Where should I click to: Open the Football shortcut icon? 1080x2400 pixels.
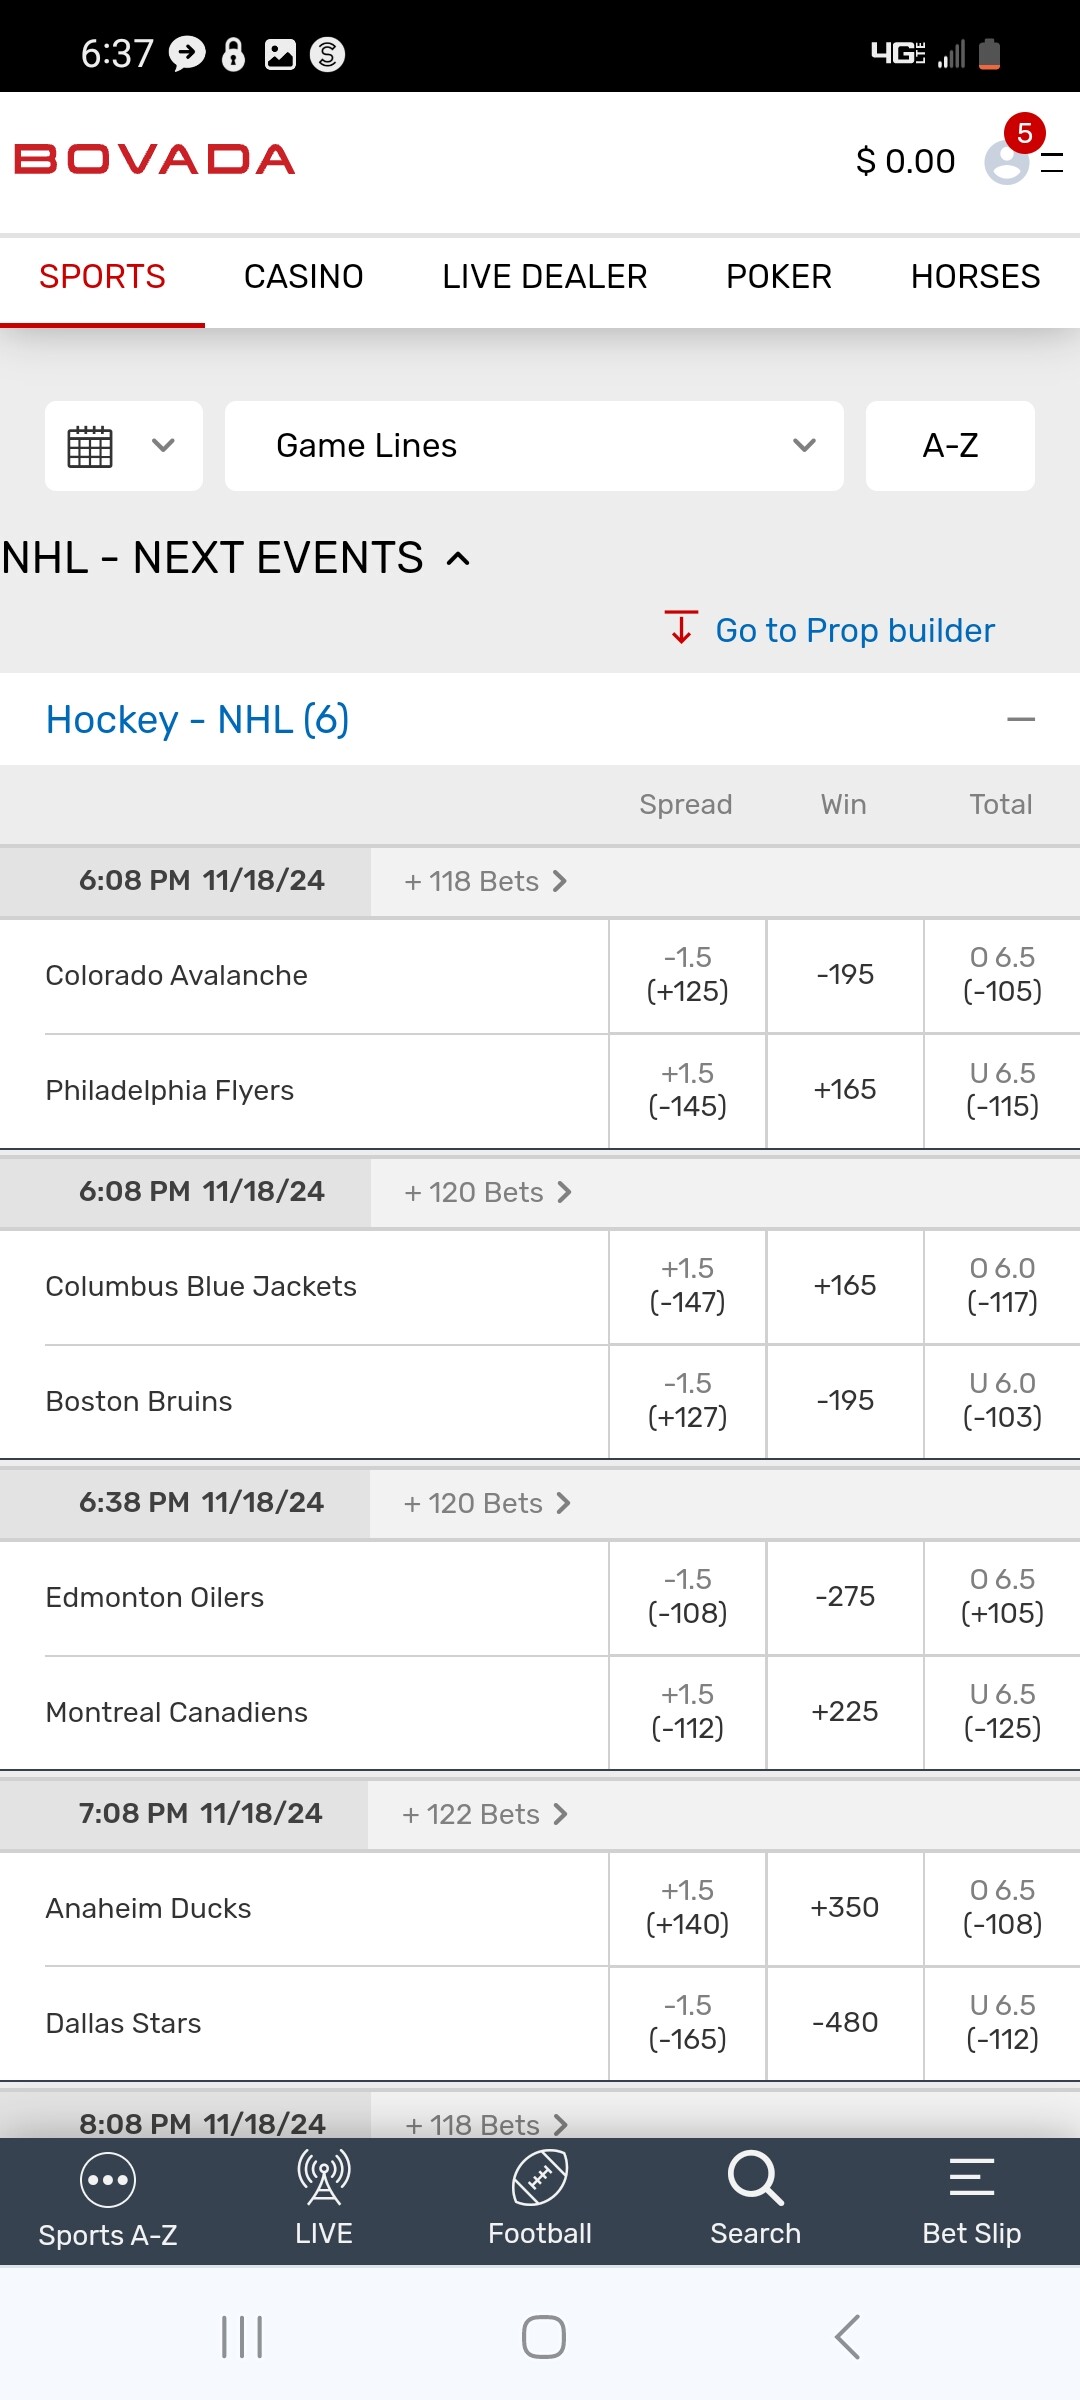pos(540,2178)
